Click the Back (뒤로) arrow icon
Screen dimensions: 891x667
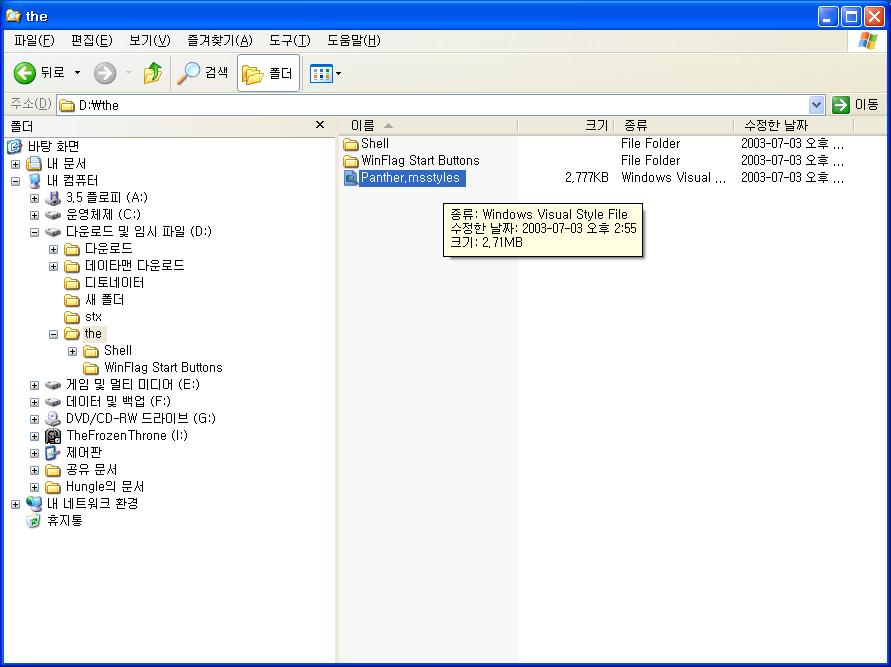[x=25, y=73]
